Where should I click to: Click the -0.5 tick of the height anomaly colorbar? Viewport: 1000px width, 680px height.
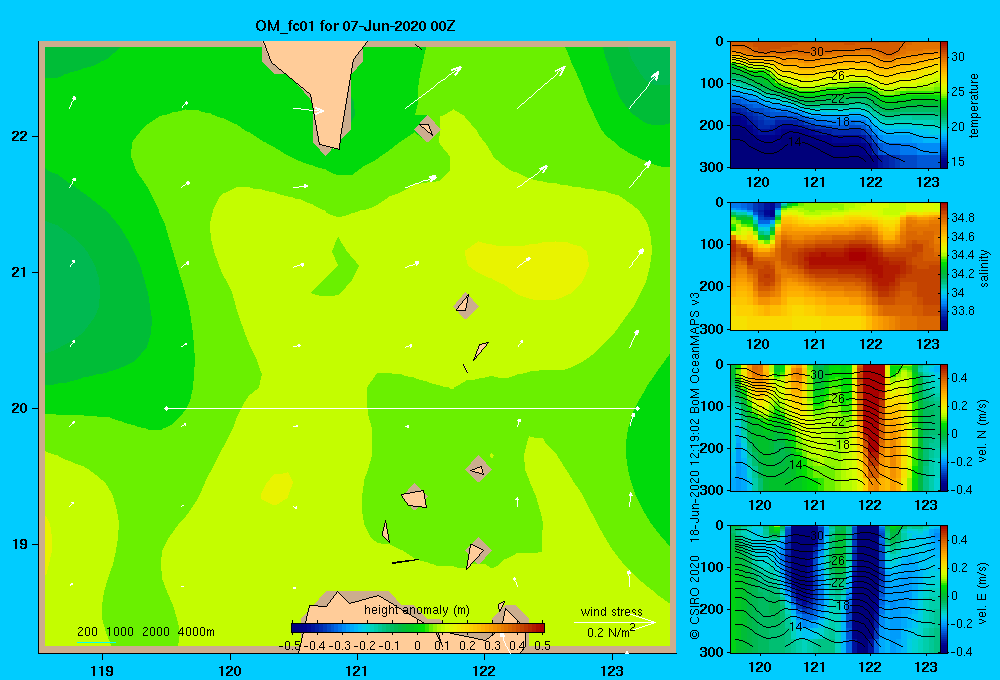(x=290, y=646)
